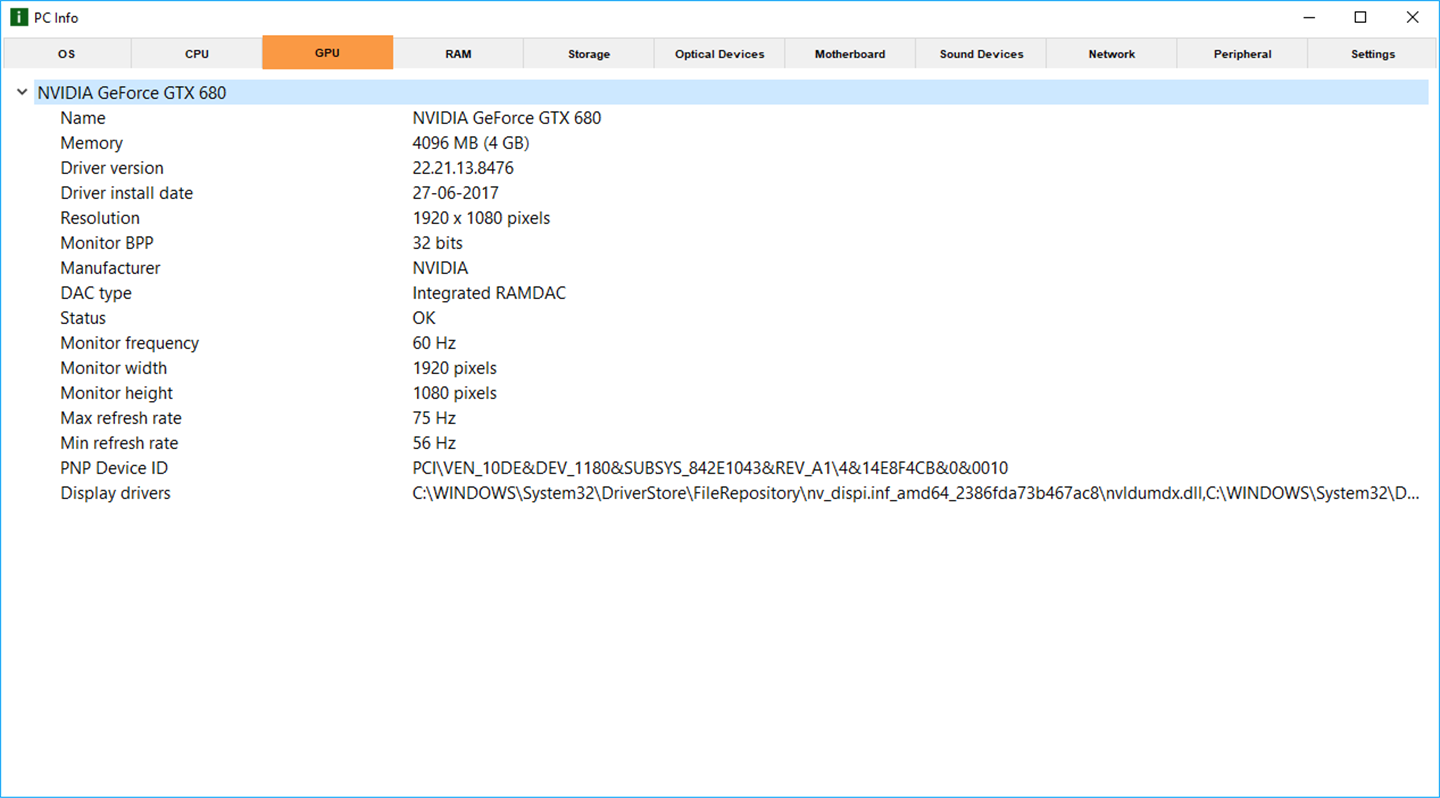Switch to Optical Devices tab
The width and height of the screenshot is (1440, 798).
pos(720,53)
